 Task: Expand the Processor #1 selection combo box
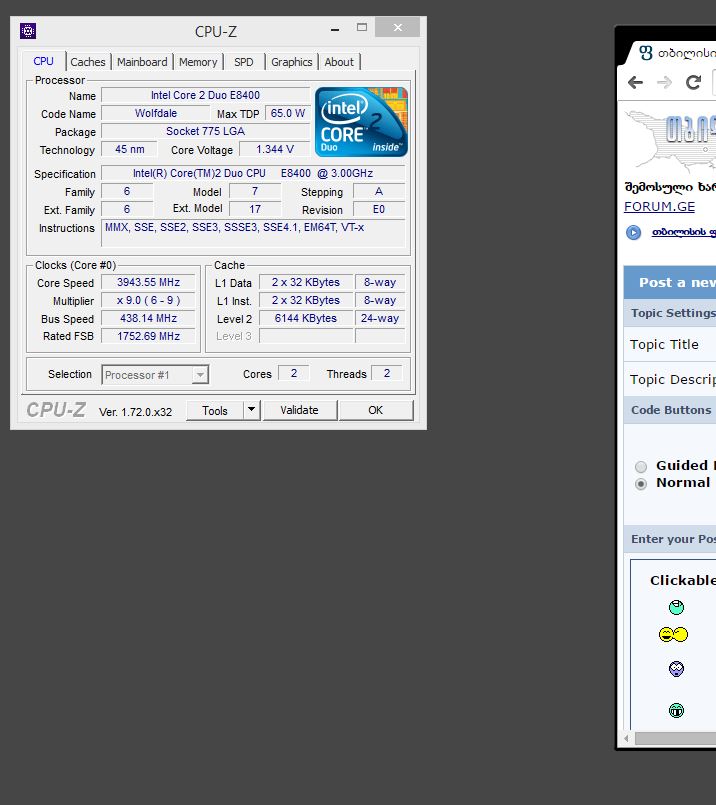200,375
